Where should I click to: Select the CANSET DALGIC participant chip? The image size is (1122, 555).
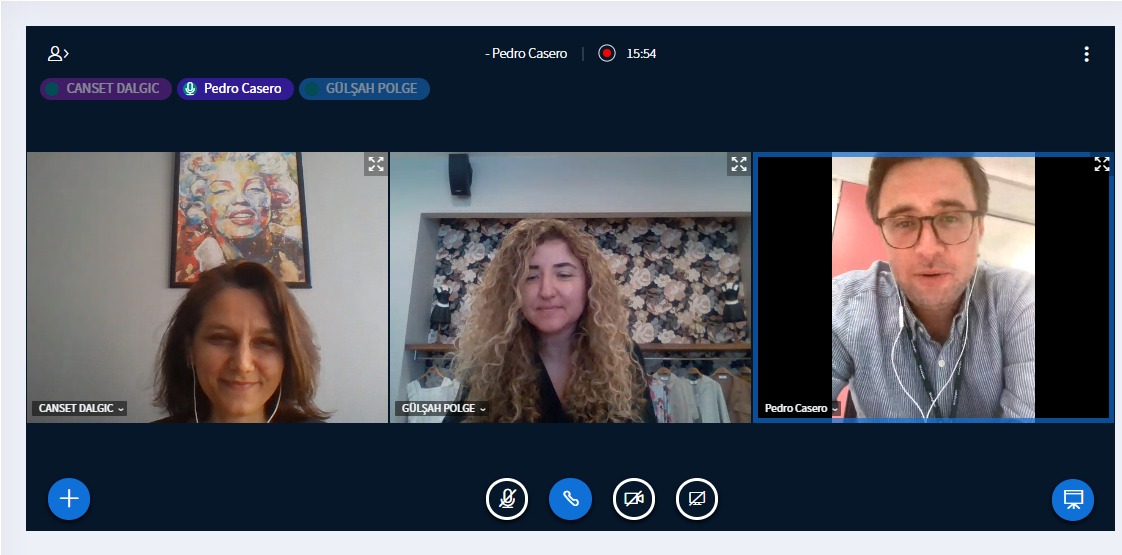[106, 89]
